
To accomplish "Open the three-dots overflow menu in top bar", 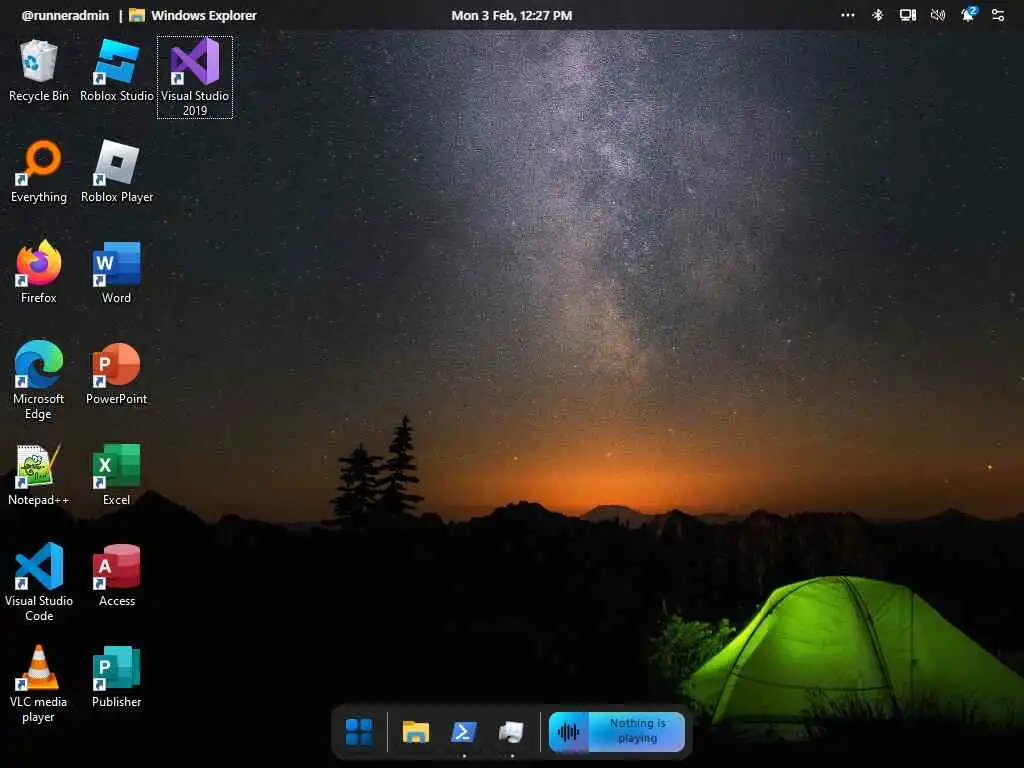I will coord(848,15).
